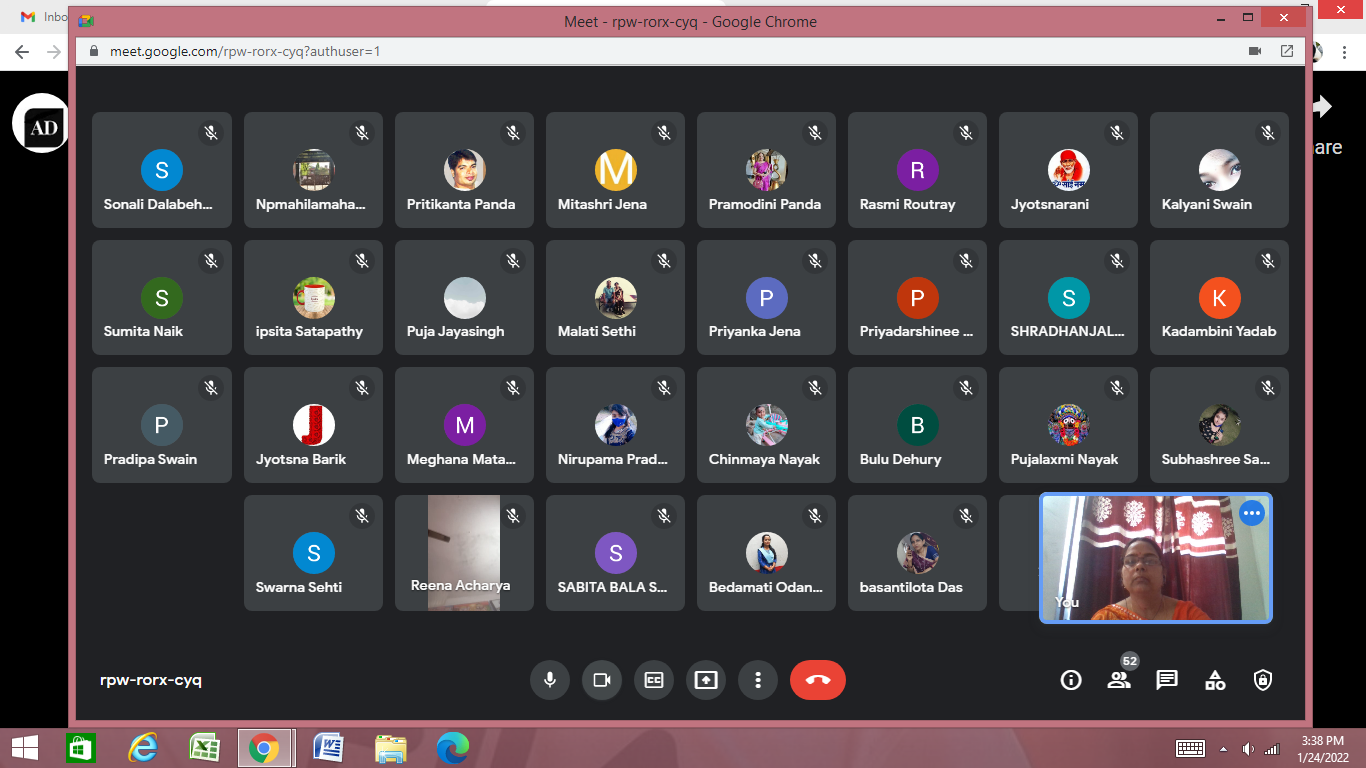
Task: Click the name Bedamati Odan...
Action: pyautogui.click(x=766, y=588)
